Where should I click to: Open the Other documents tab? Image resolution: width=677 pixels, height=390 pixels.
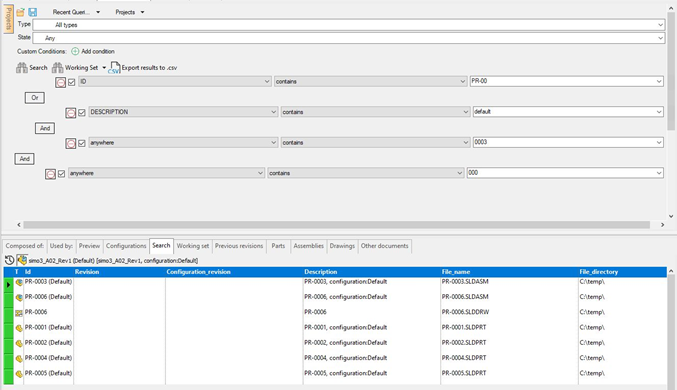click(x=385, y=246)
